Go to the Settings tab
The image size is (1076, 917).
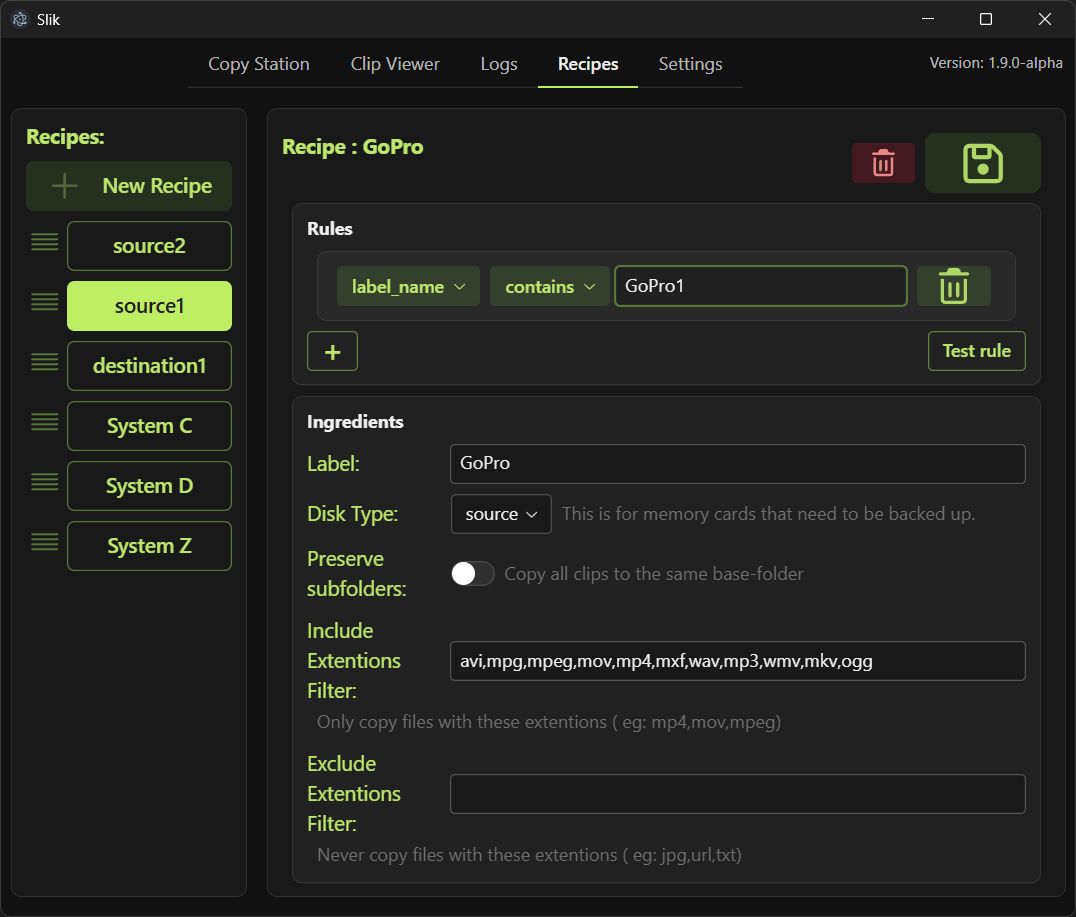(x=690, y=64)
